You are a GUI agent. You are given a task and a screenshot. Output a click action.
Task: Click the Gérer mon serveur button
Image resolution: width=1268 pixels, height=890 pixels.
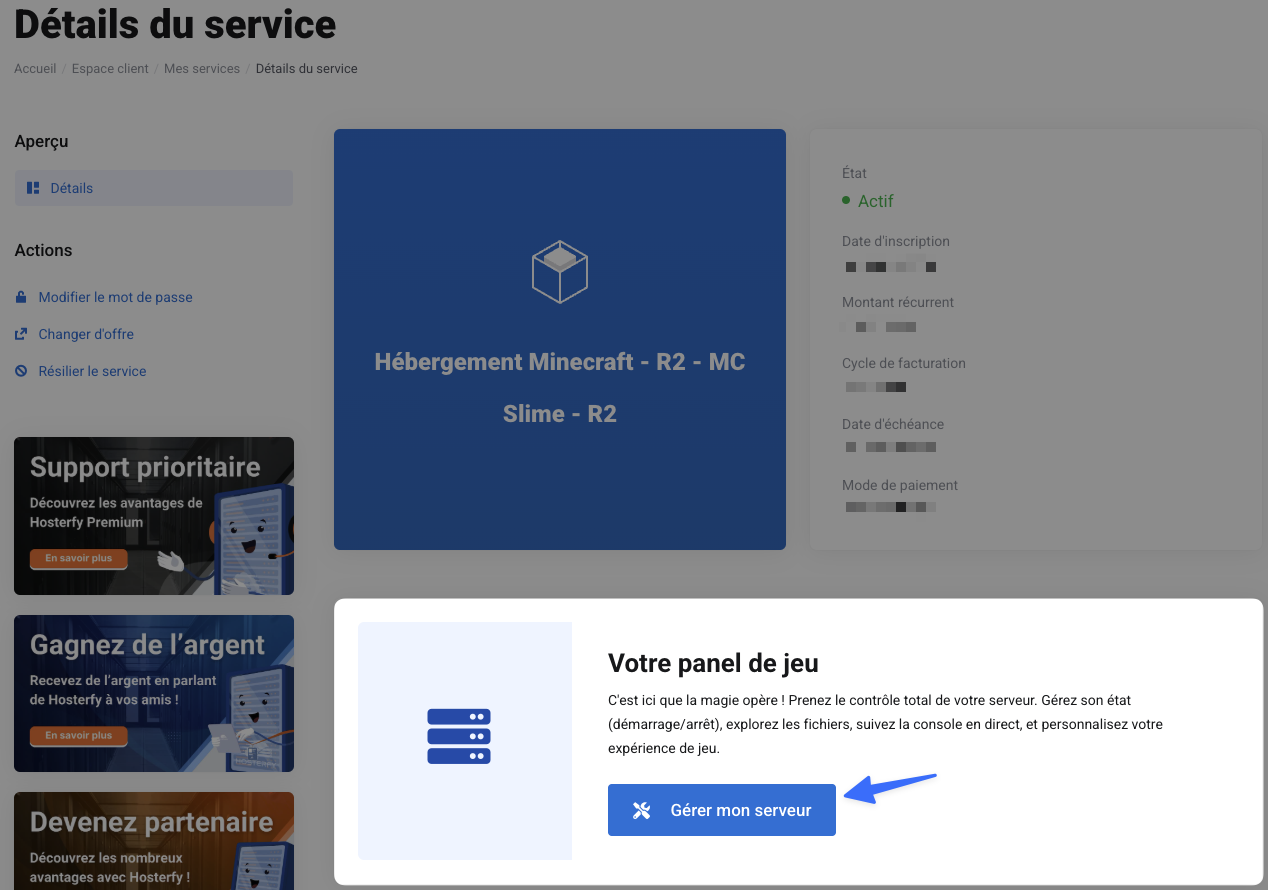point(722,810)
